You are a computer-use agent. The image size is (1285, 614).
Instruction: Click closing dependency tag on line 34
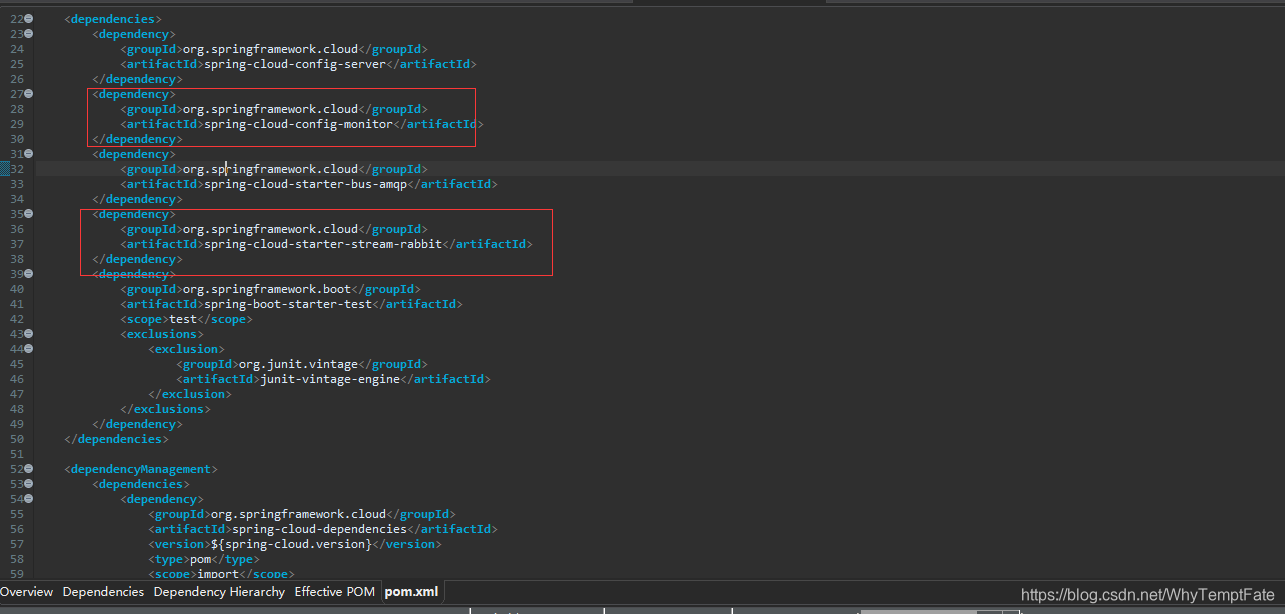tap(138, 199)
